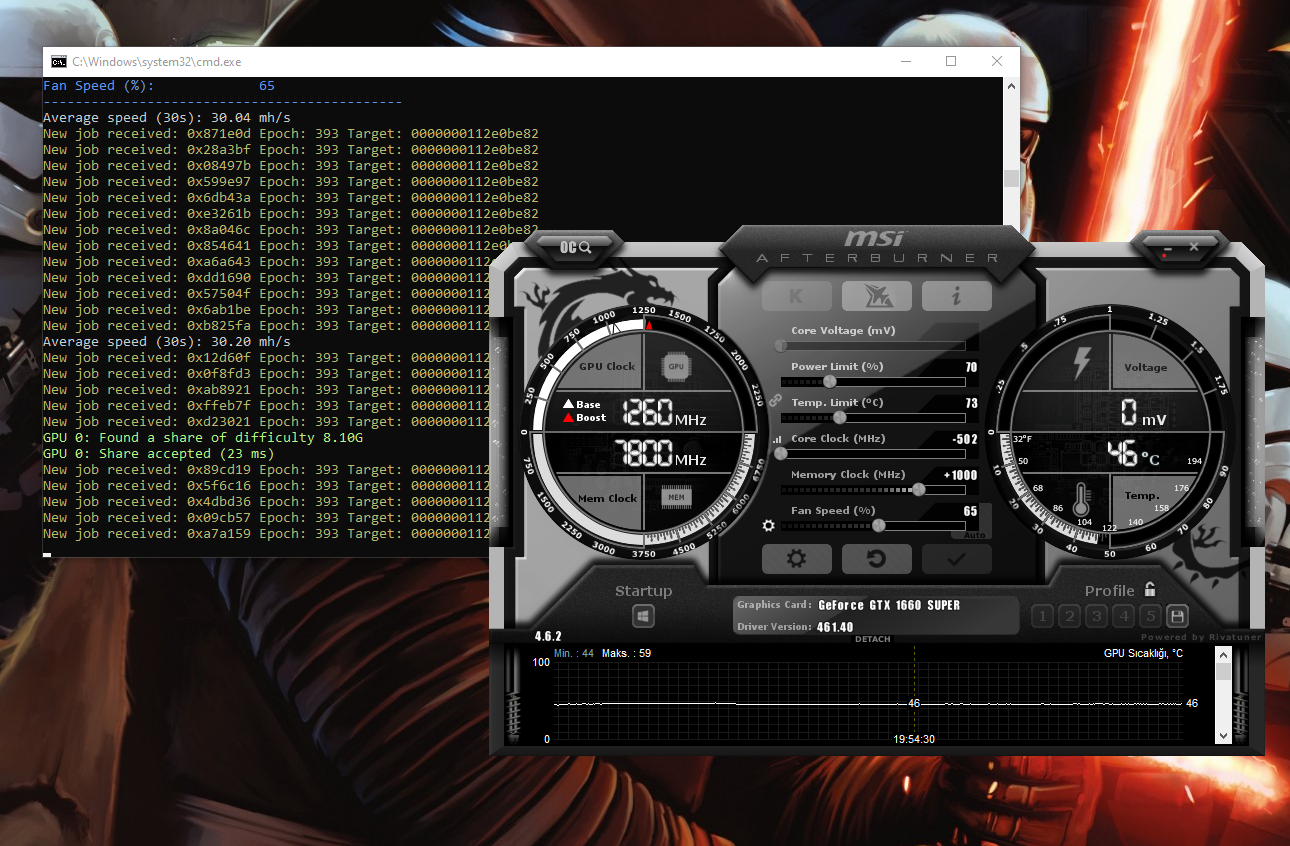Click the Fan Speed value 65
Image resolution: width=1290 pixels, height=846 pixels.
971,511
